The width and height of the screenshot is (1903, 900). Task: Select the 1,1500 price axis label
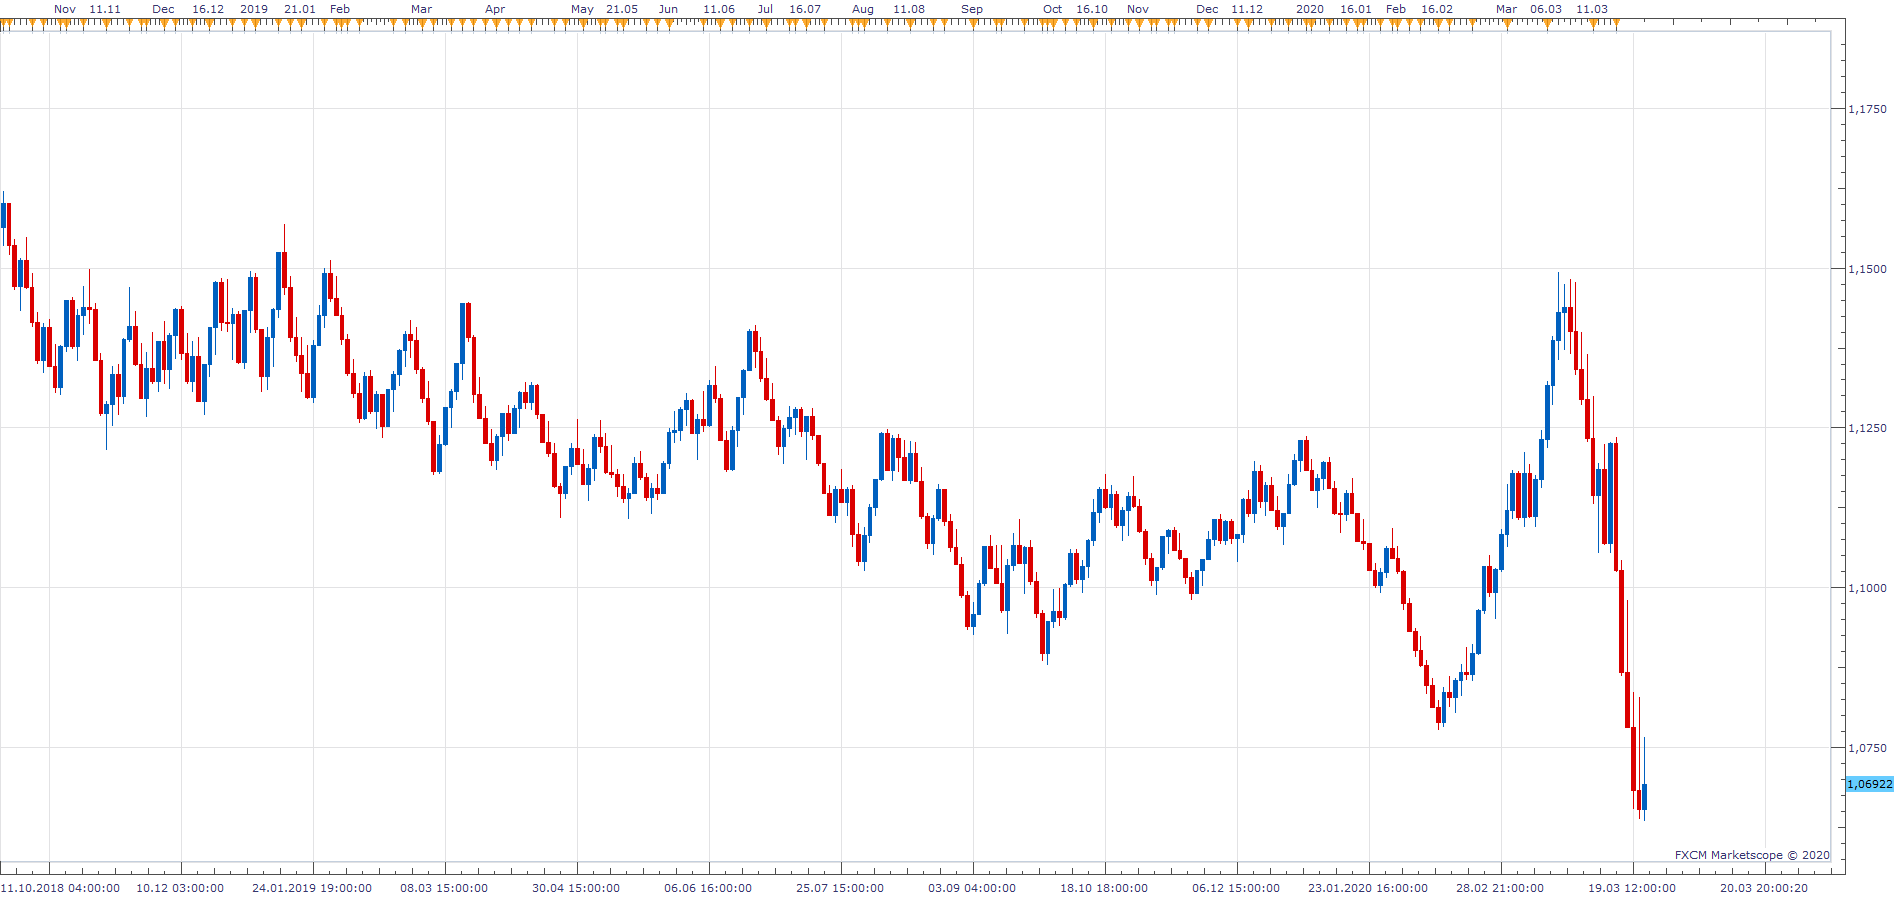(x=1868, y=269)
